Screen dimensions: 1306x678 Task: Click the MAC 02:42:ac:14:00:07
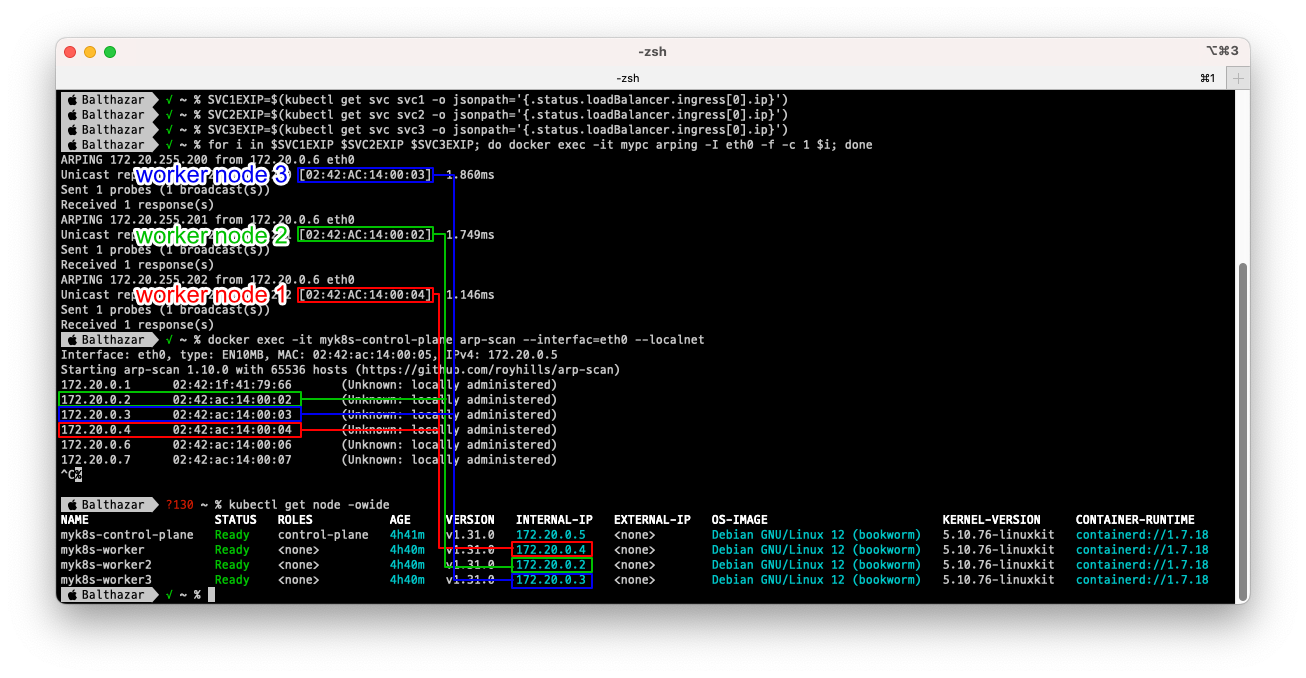pos(232,460)
